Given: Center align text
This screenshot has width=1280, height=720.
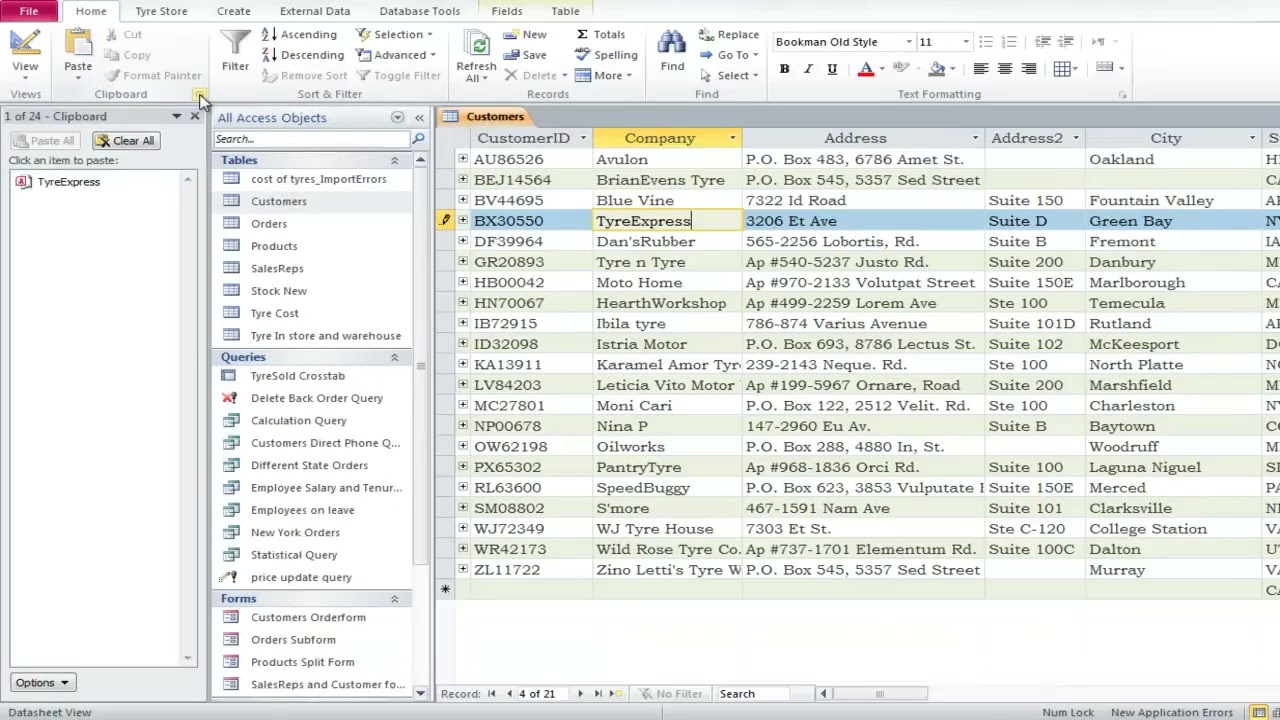Looking at the screenshot, I should [x=1005, y=69].
